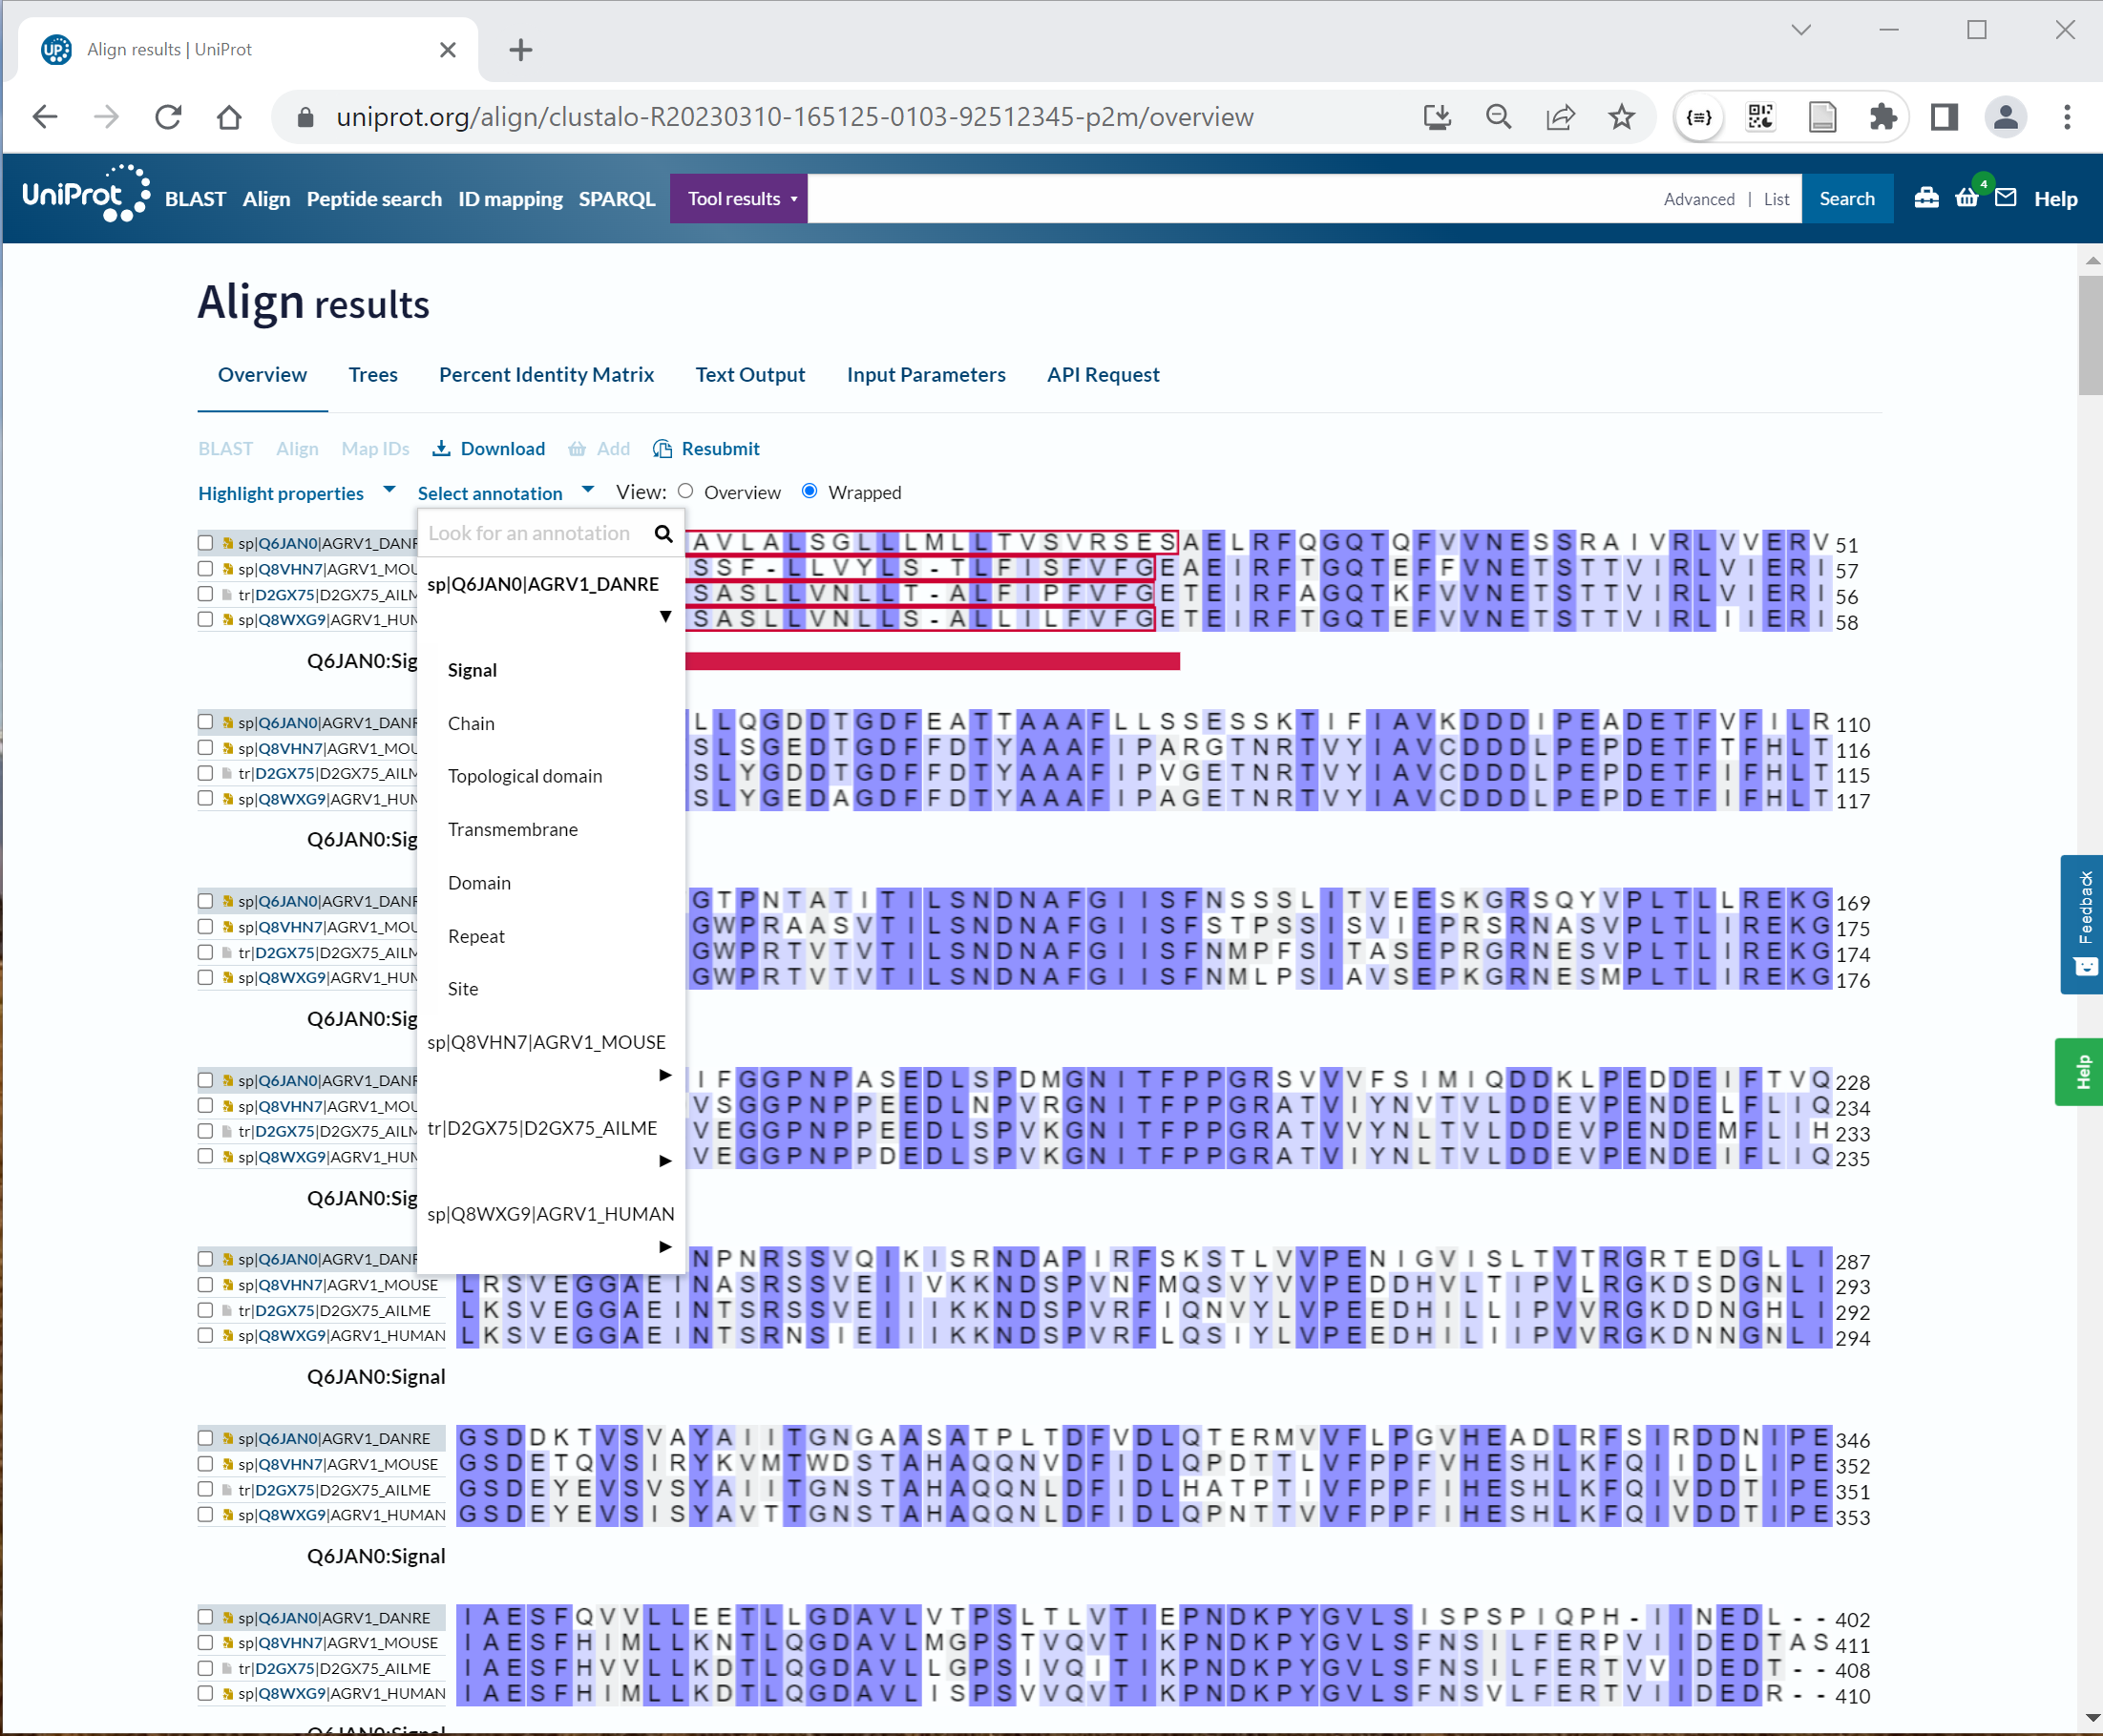This screenshot has height=1736, width=2103.
Task: Open the Advanced search link
Action: (x=1698, y=199)
